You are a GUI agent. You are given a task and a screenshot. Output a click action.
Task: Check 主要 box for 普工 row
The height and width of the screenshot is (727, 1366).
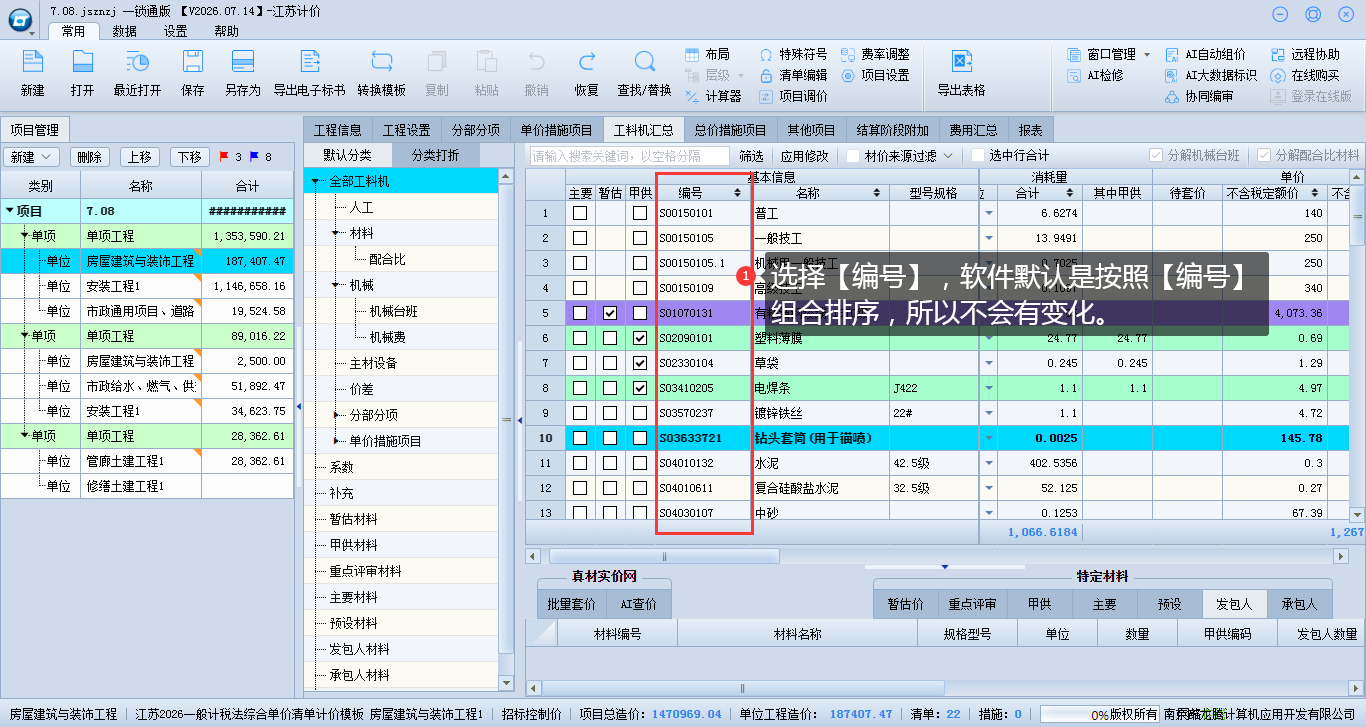point(580,213)
